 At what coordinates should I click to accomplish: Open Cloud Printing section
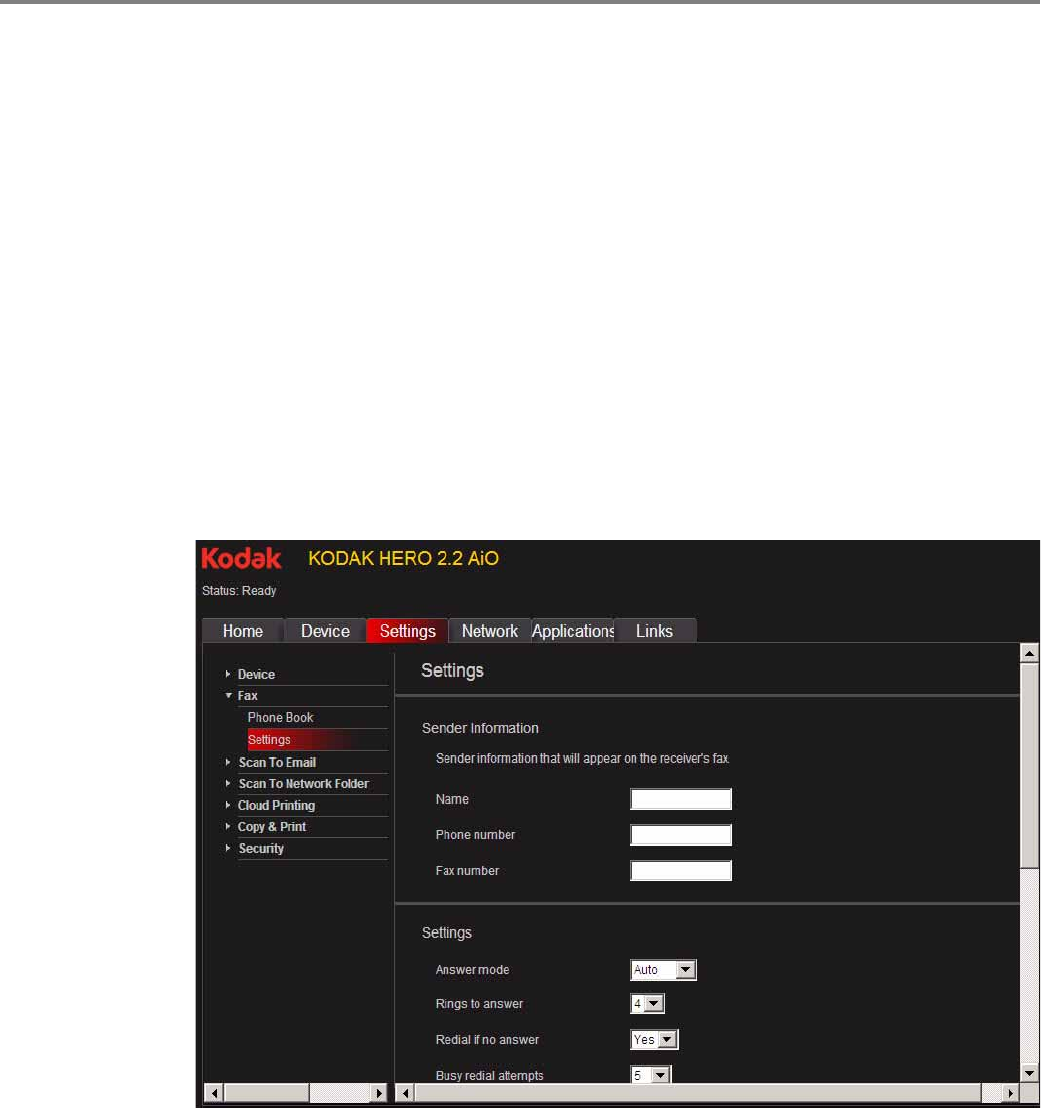[276, 806]
